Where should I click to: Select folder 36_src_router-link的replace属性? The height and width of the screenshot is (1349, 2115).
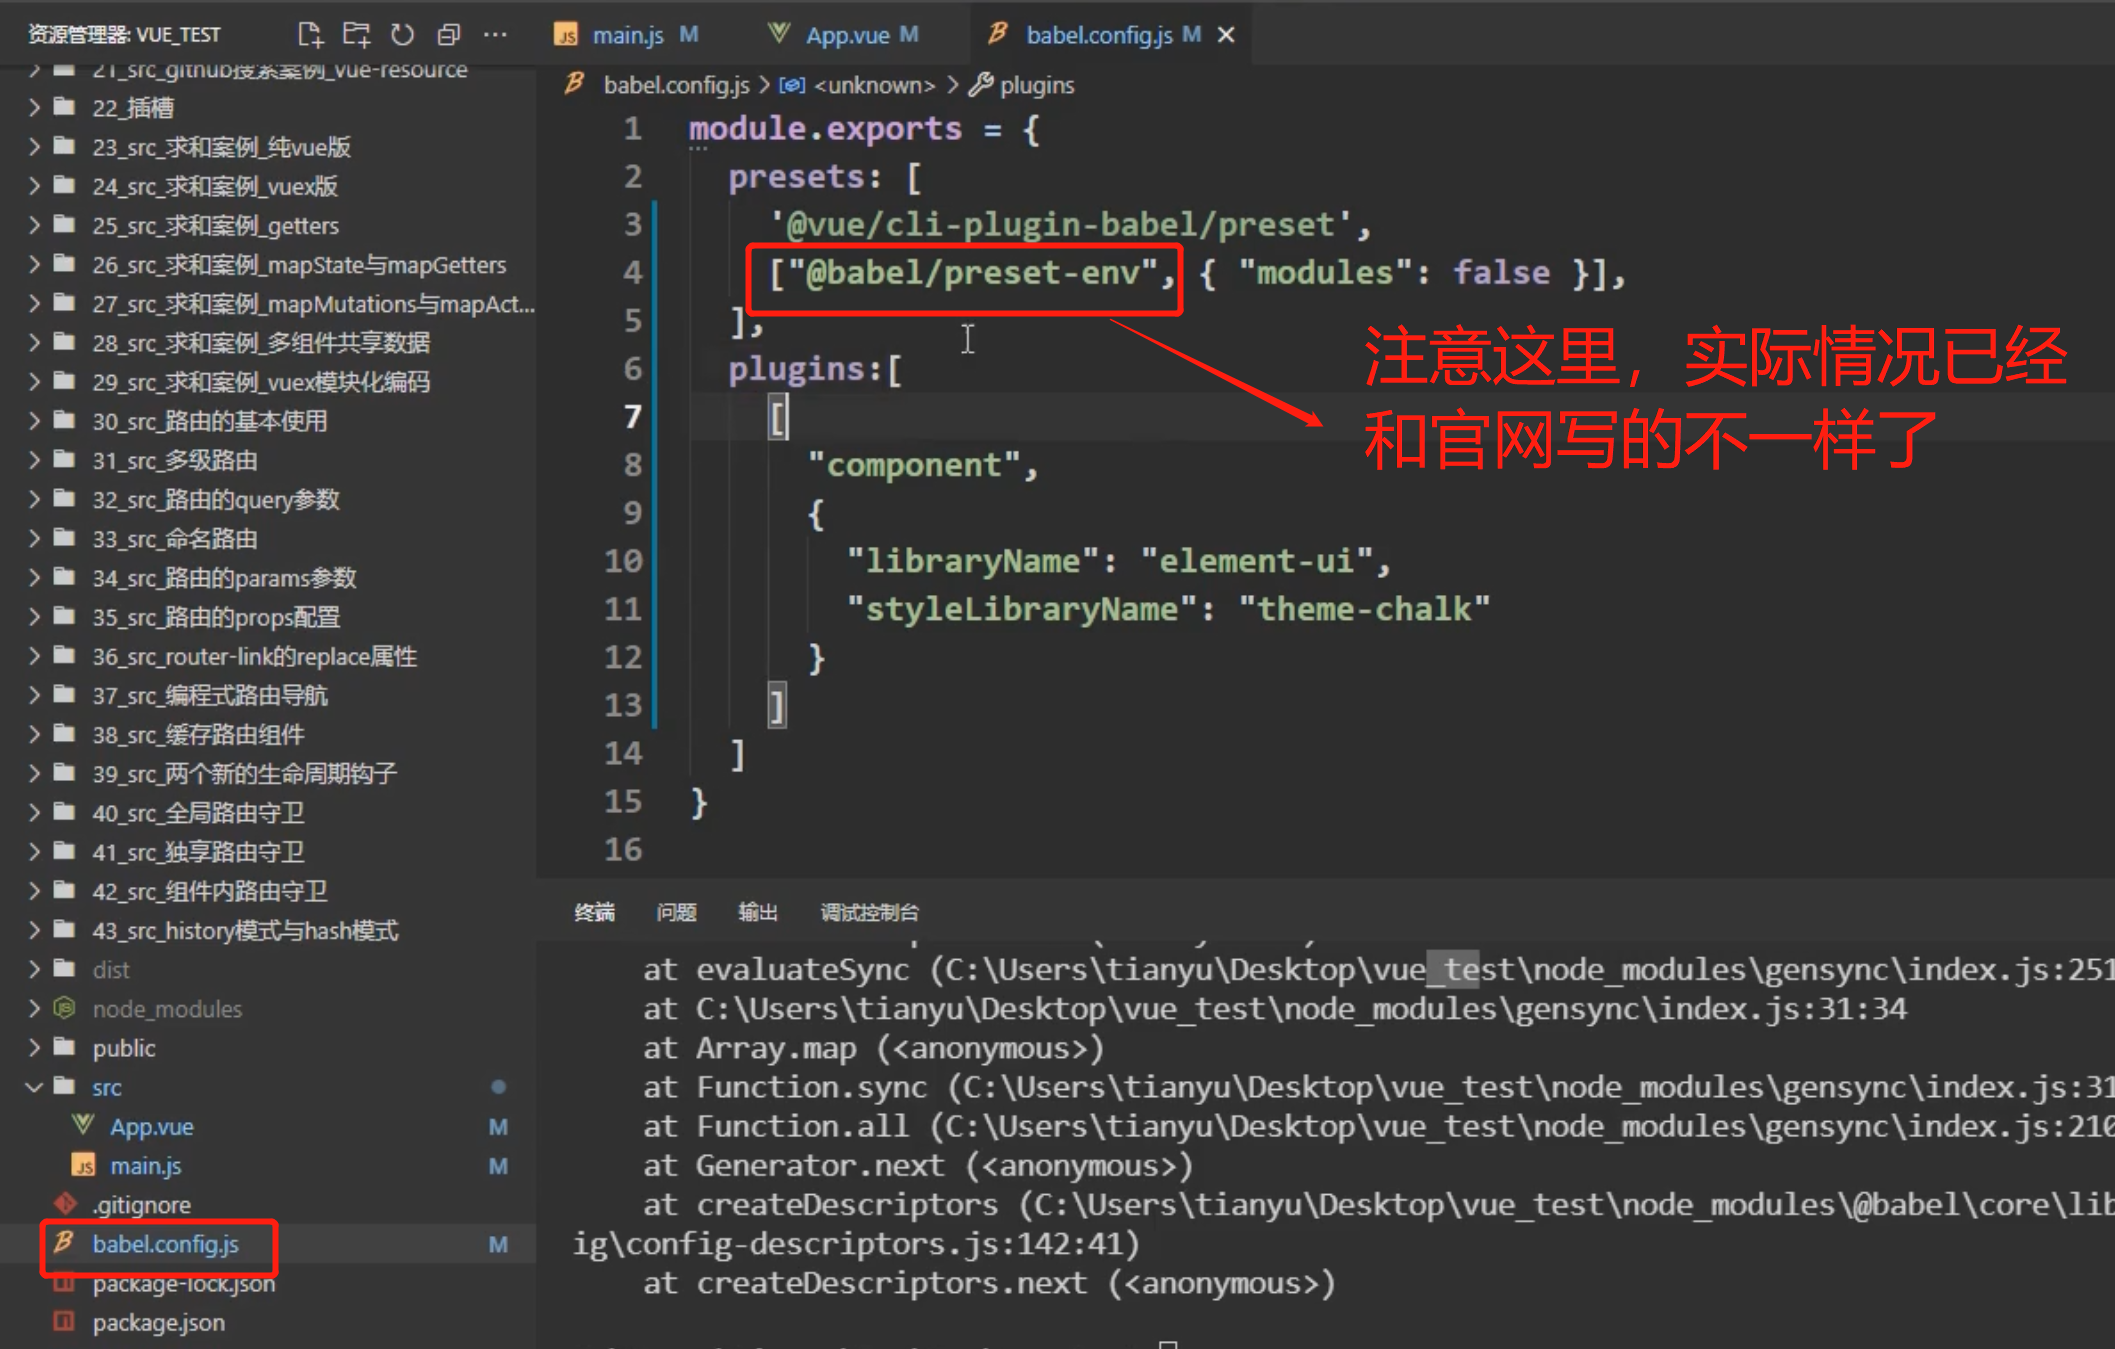[254, 656]
